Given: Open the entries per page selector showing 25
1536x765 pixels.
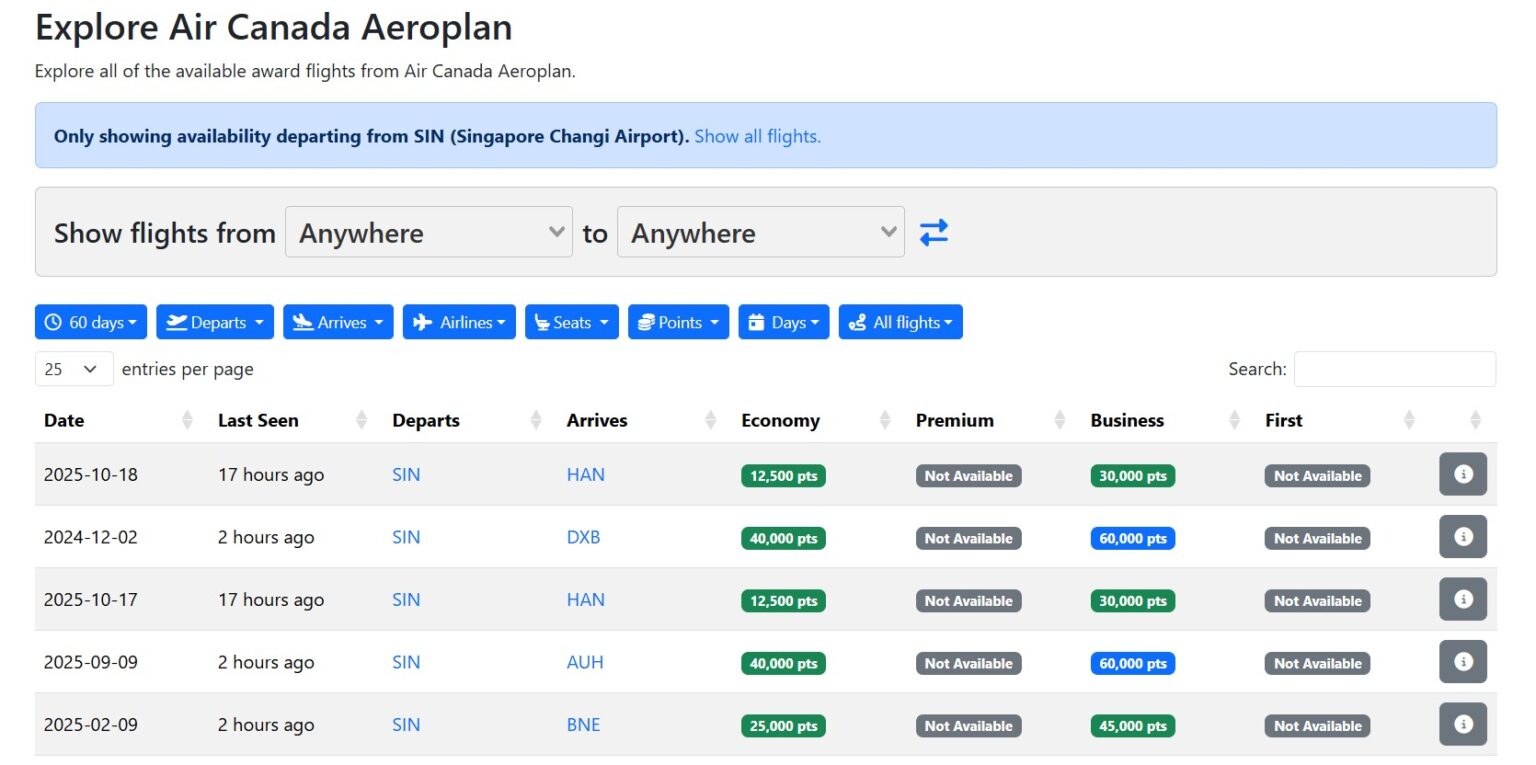Looking at the screenshot, I should (73, 368).
